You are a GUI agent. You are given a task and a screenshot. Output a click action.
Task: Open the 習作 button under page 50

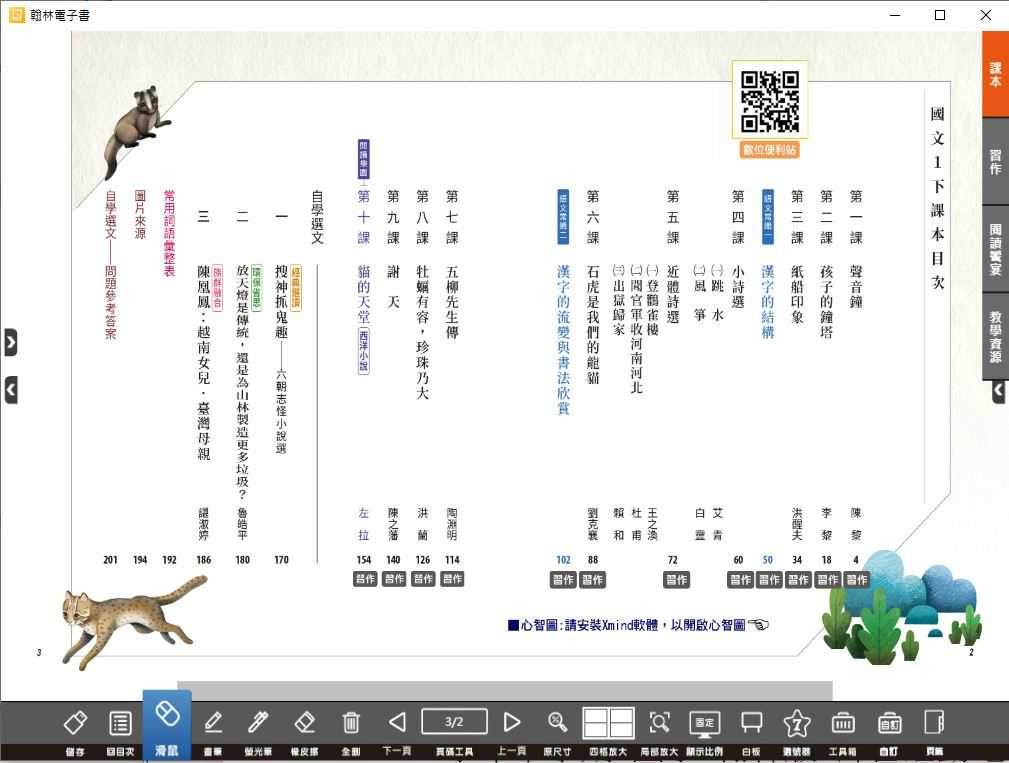point(768,580)
